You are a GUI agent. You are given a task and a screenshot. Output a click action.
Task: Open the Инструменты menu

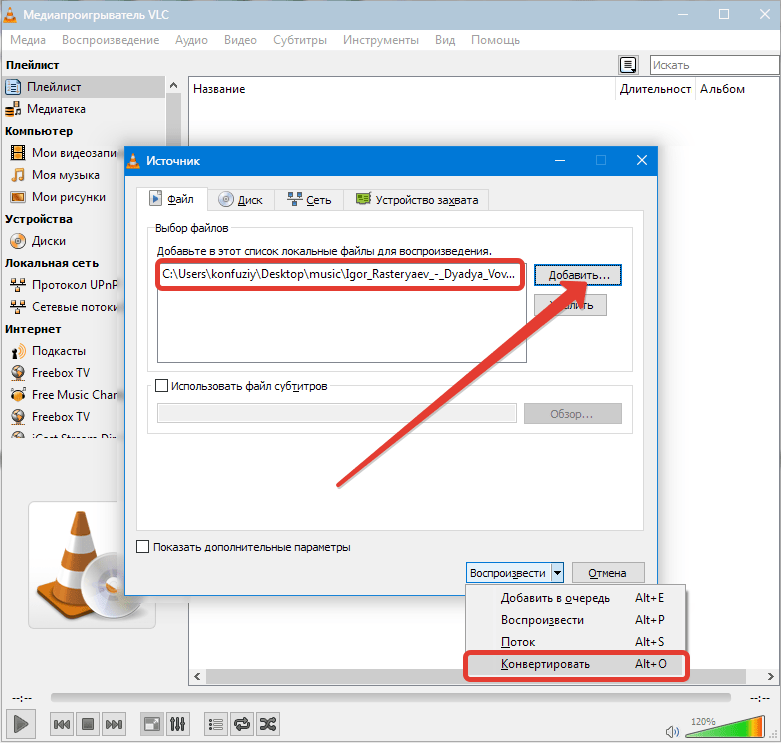point(381,40)
